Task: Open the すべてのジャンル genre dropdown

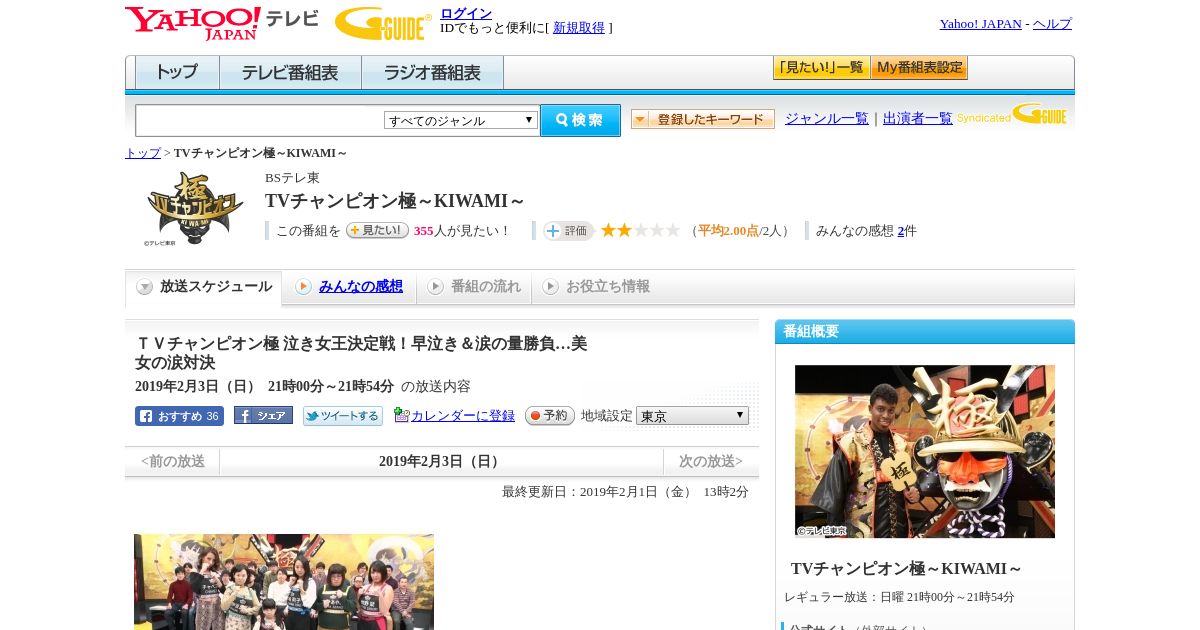Action: coord(461,120)
